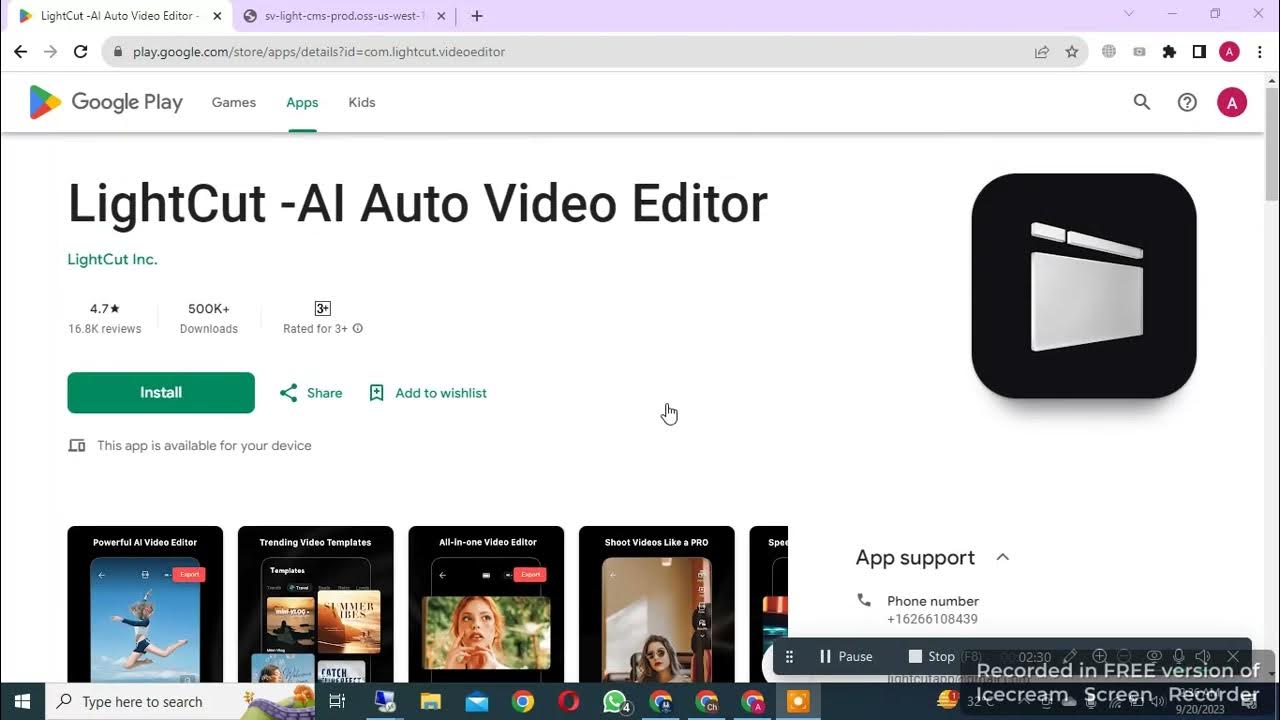This screenshot has height=720, width=1280.
Task: Open the Chrome side panel
Action: click(x=1199, y=52)
